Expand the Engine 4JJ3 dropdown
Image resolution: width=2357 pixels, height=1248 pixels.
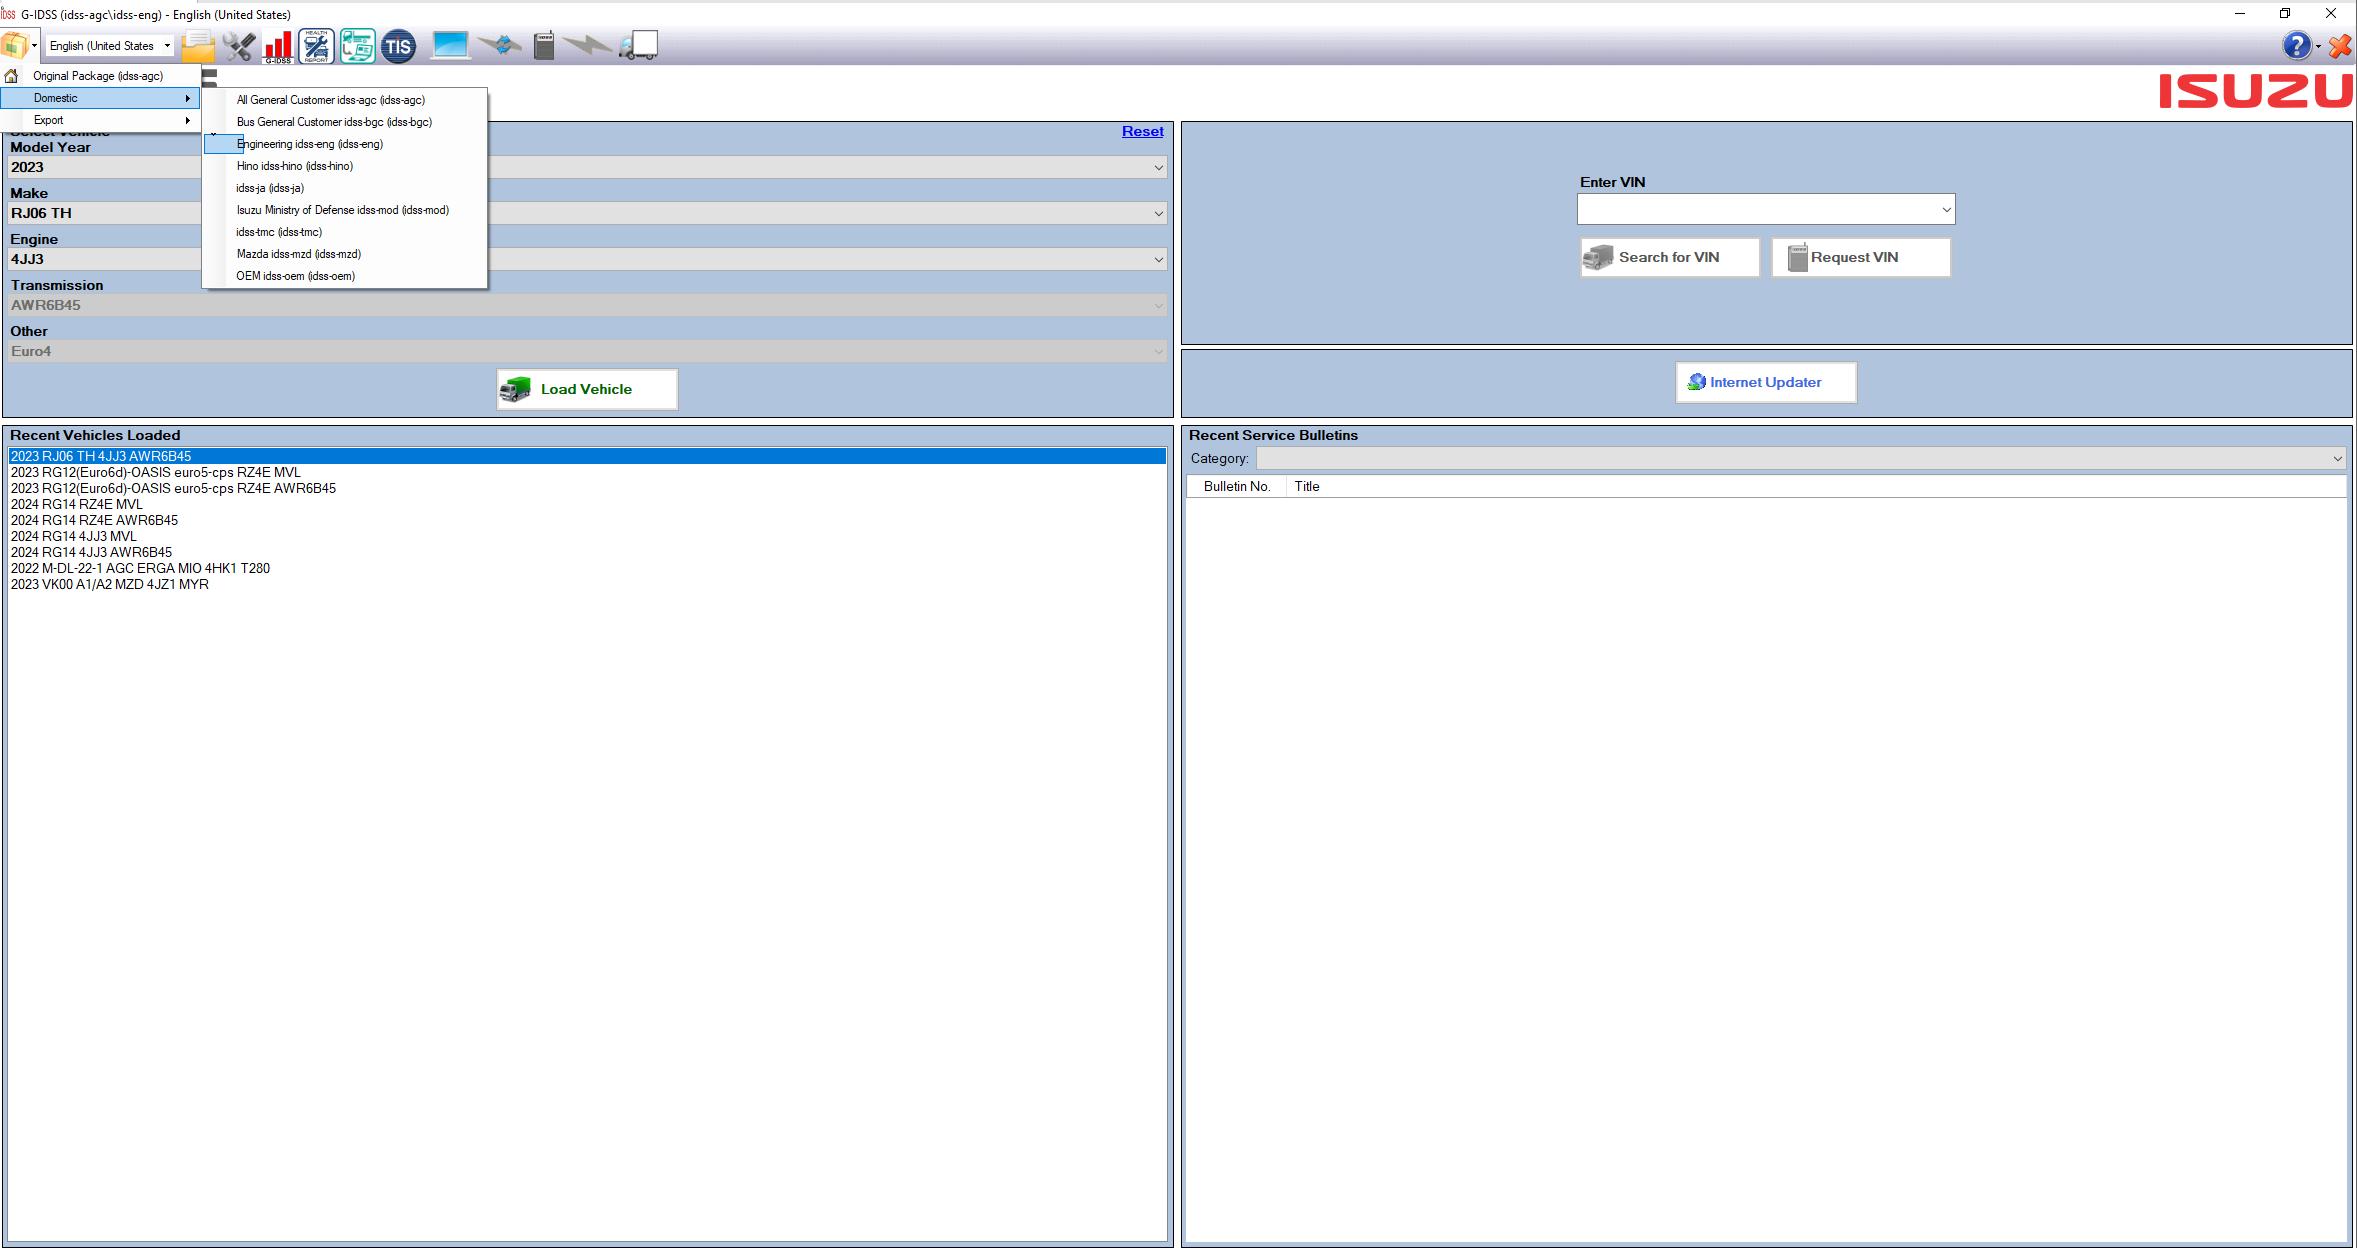[1158, 259]
